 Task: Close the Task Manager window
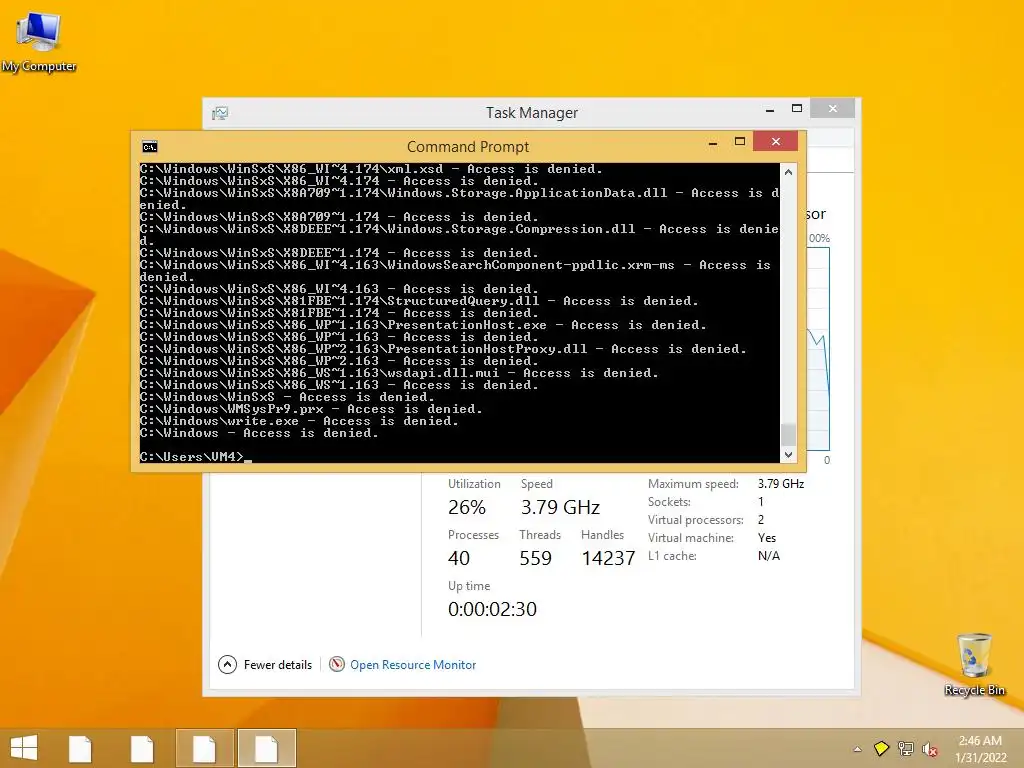833,108
